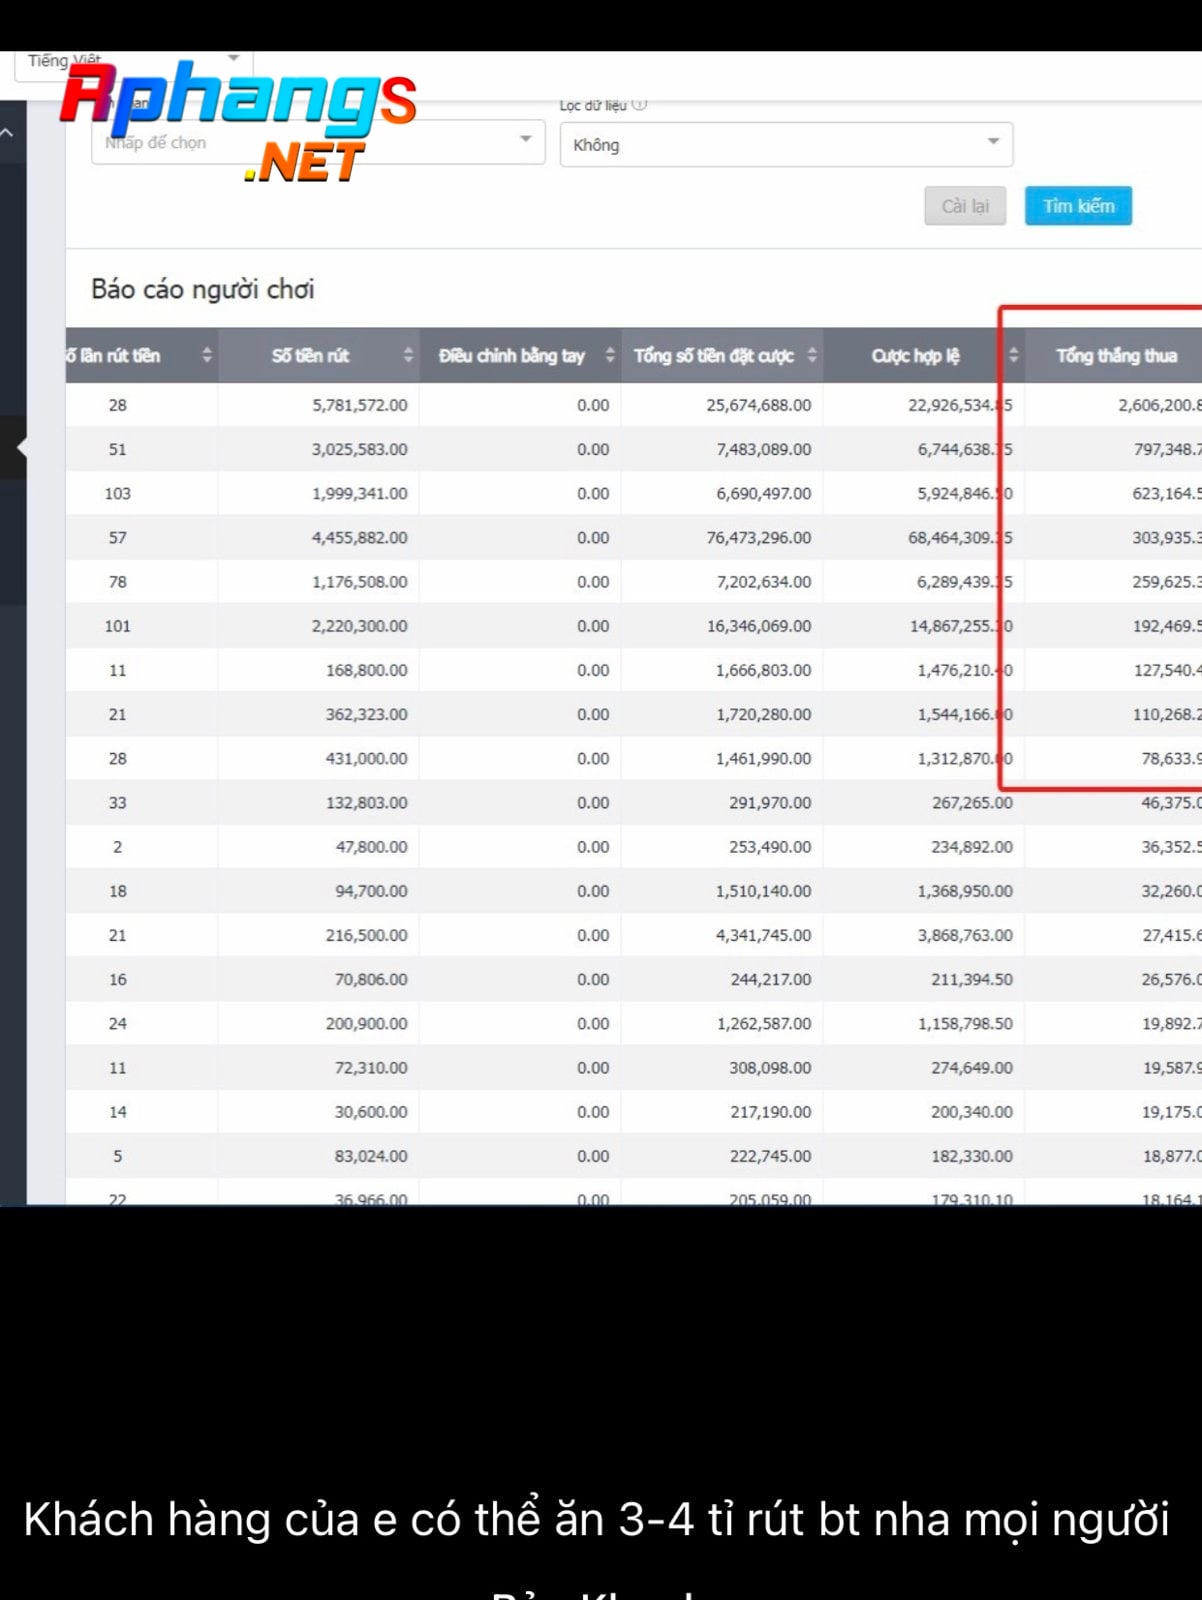Select bet total 1,720,280.00
This screenshot has width=1202, height=1600.
click(x=763, y=714)
